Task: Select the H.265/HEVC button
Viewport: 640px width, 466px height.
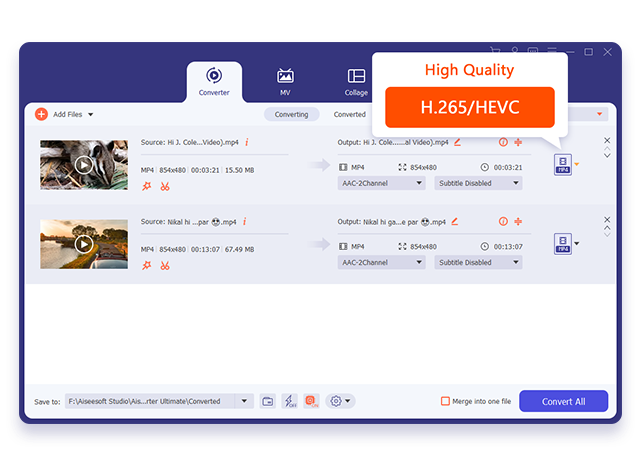Action: click(469, 106)
